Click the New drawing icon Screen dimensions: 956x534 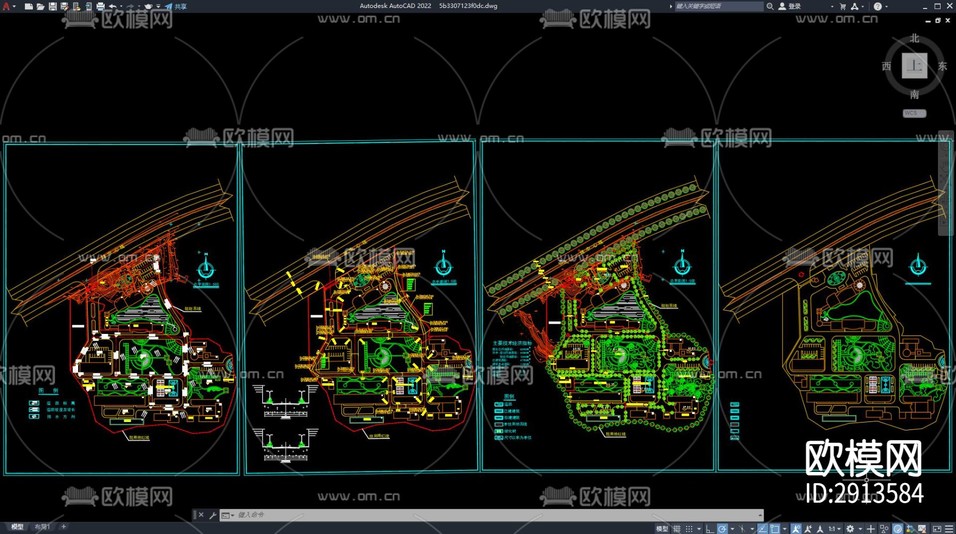click(29, 6)
